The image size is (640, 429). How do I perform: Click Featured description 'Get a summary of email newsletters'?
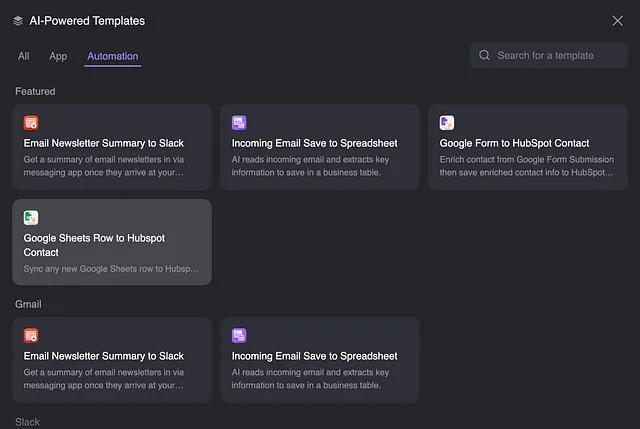coord(104,166)
